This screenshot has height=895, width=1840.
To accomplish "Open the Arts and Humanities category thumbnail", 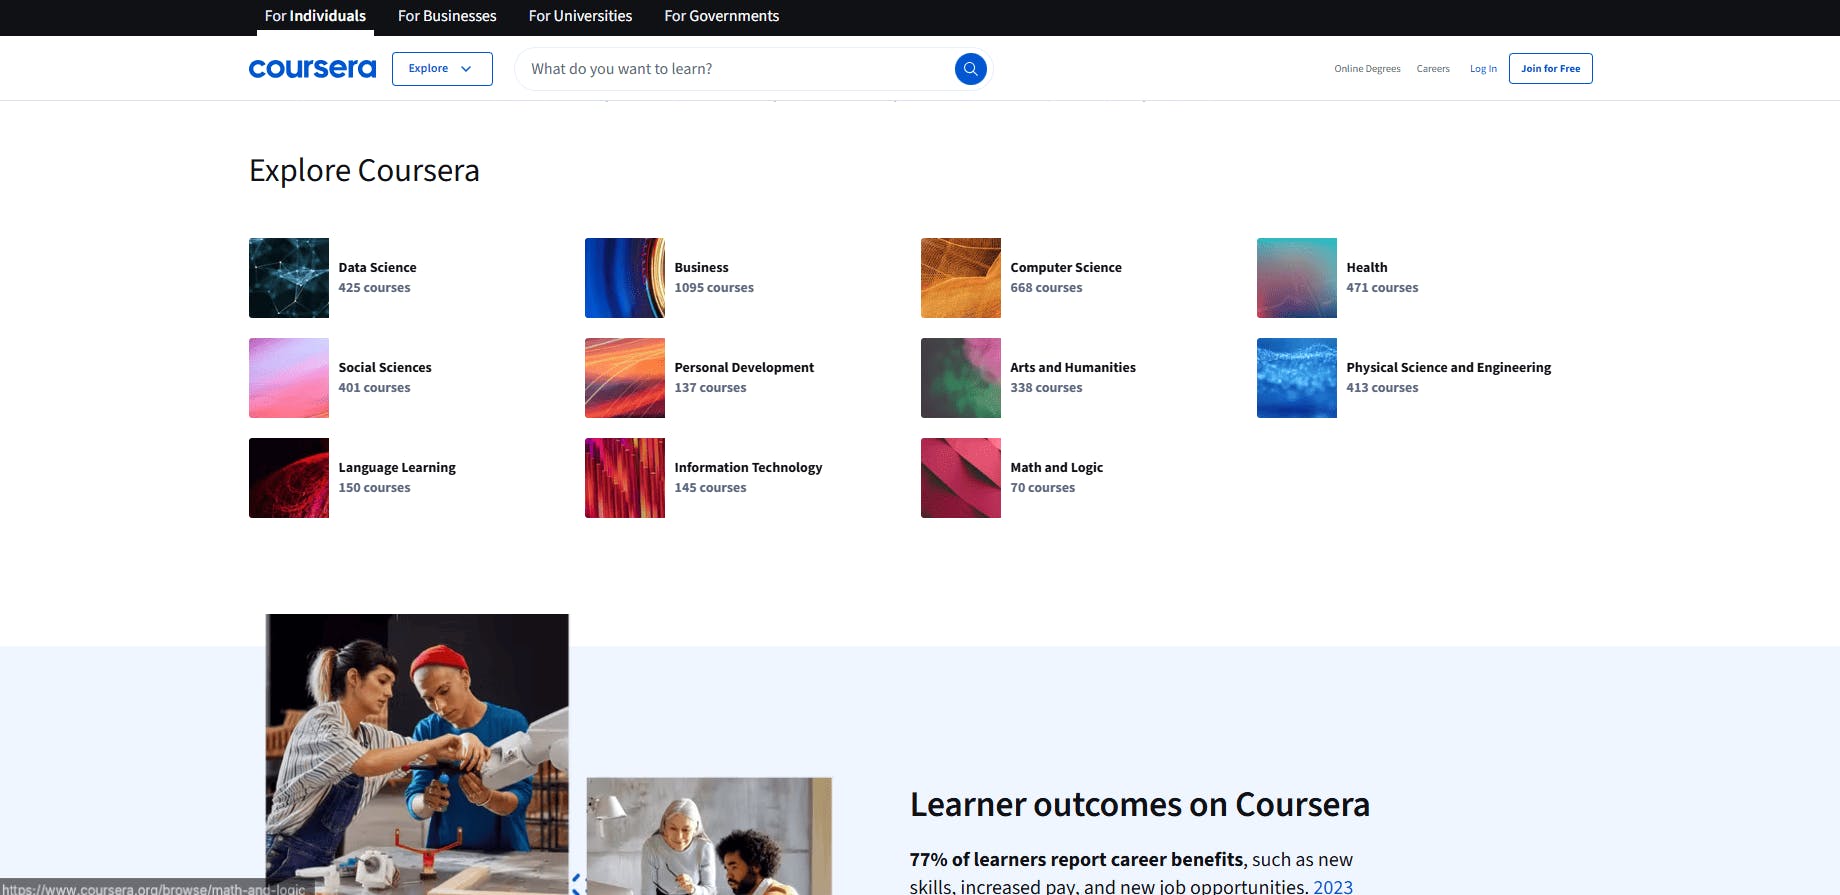I will [x=961, y=378].
